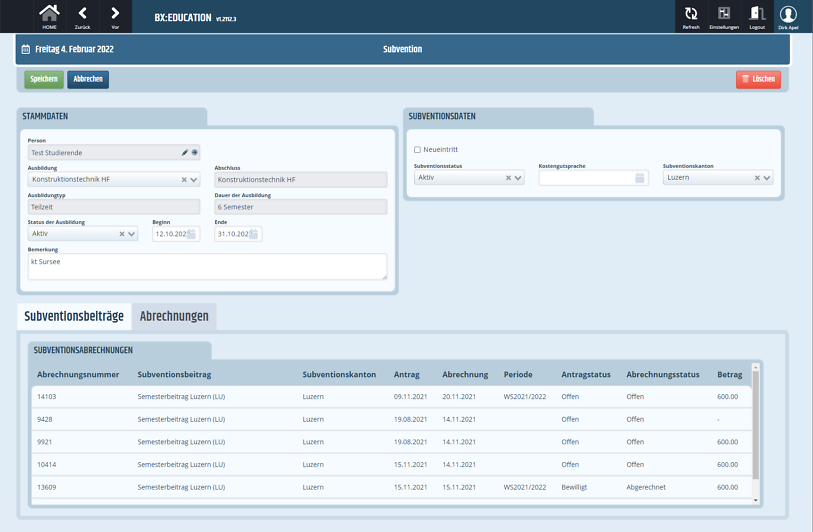
Task: Expand the Ausbildung dropdown arrow
Action: tap(194, 180)
